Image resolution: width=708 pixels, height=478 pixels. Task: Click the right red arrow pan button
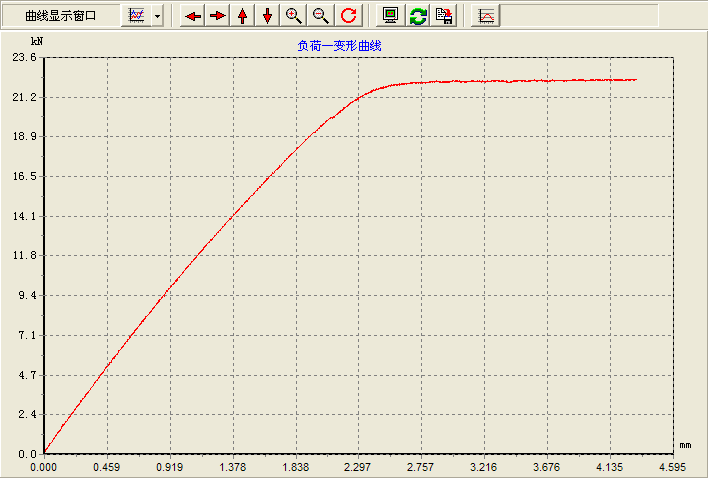[218, 16]
